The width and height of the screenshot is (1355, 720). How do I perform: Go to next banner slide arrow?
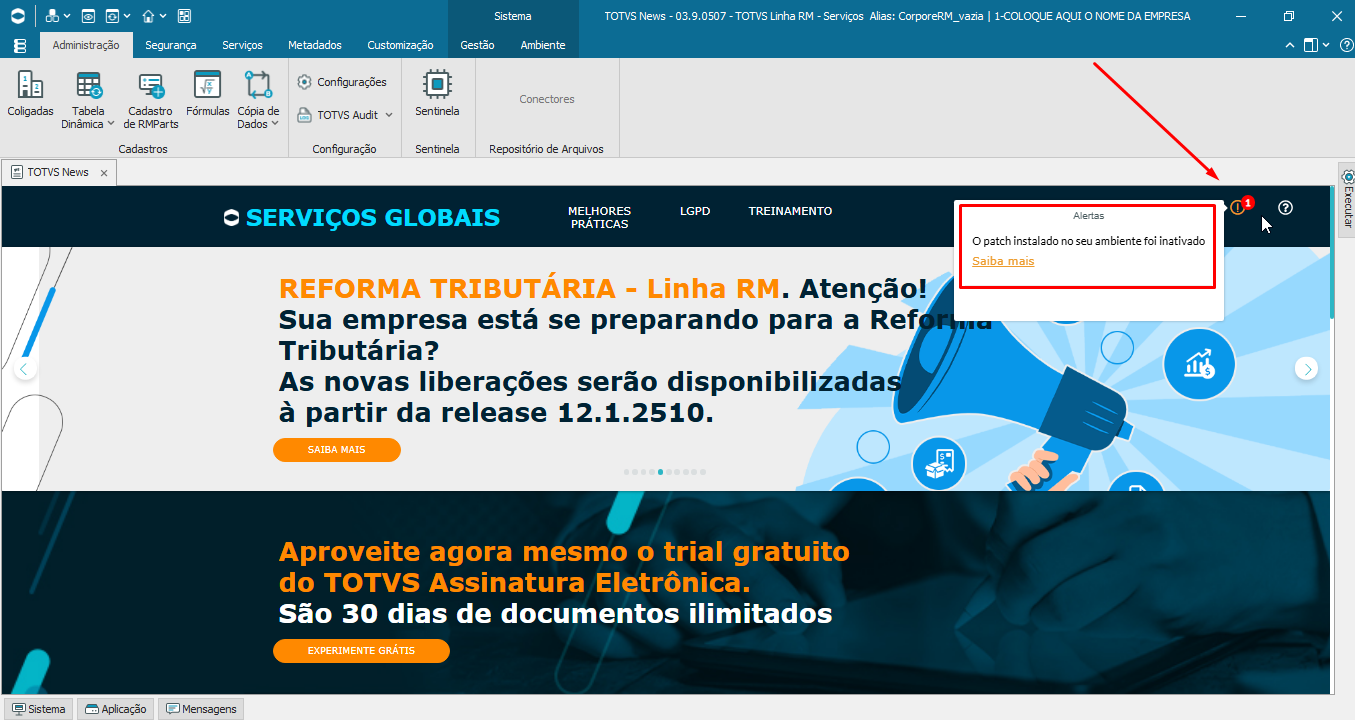(x=1306, y=368)
